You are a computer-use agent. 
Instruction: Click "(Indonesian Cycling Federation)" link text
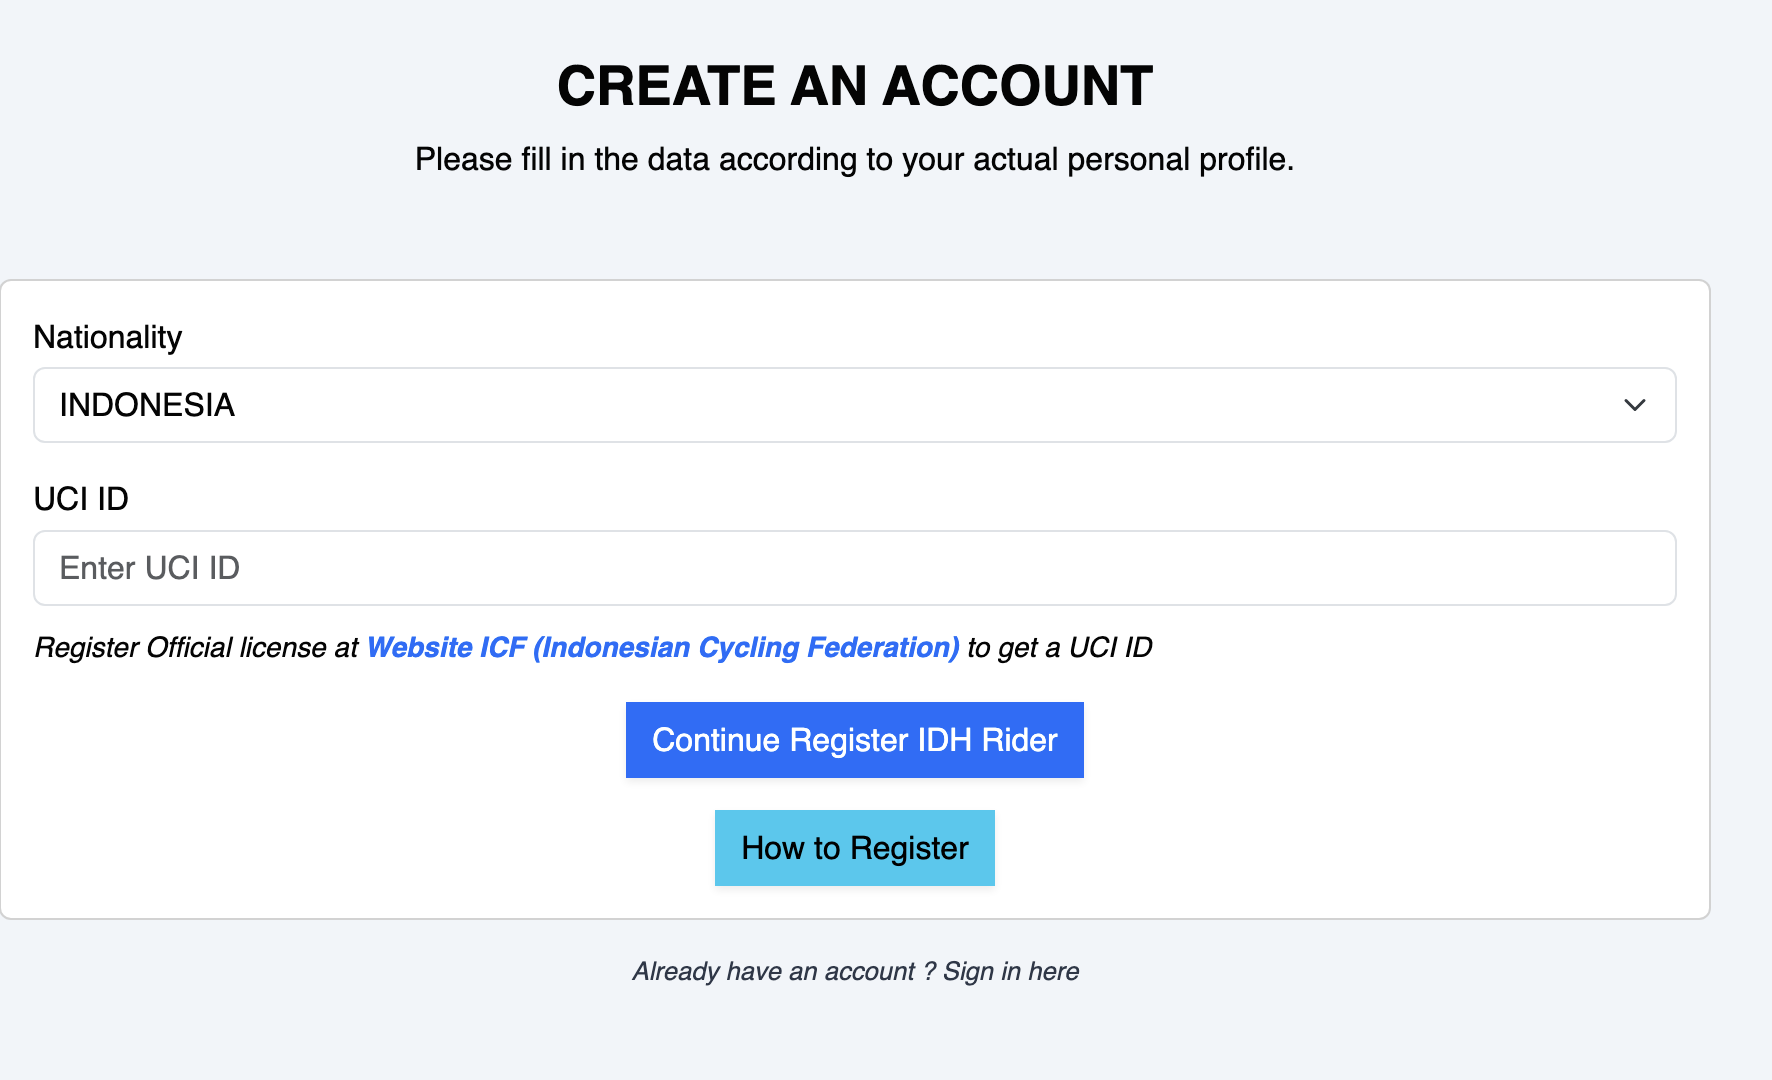tap(746, 648)
